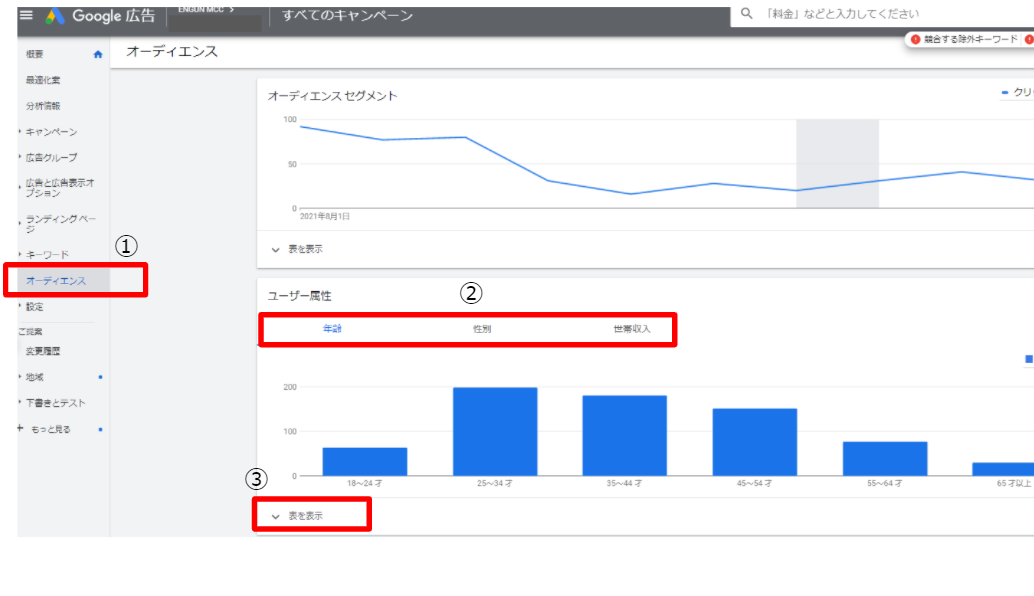Click the 35〜44 才 bar
This screenshot has width=1034, height=596.
pos(624,435)
